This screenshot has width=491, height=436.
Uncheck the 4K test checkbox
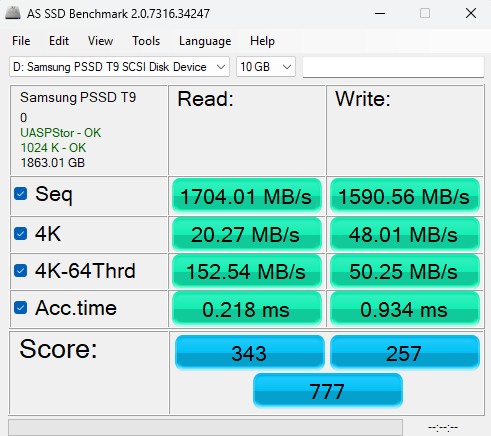[21, 234]
